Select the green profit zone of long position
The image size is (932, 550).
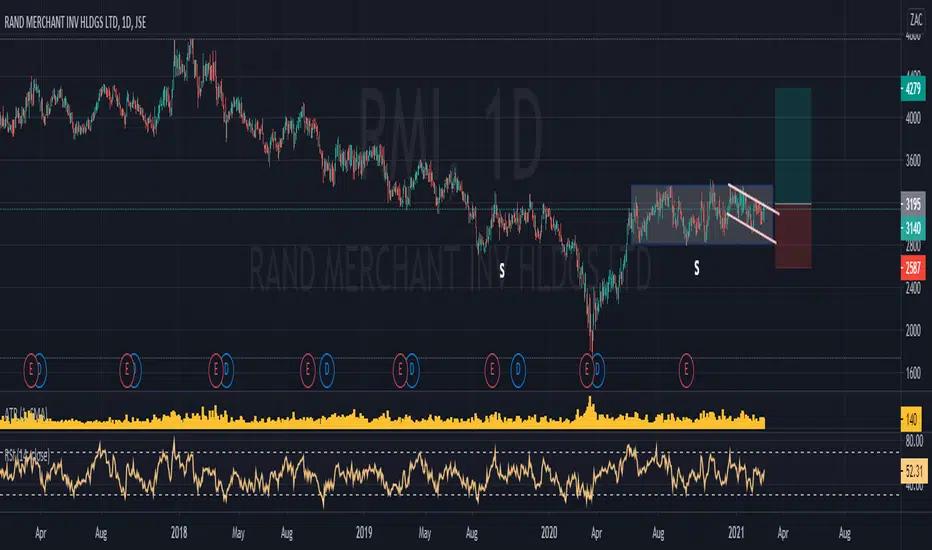pyautogui.click(x=793, y=146)
